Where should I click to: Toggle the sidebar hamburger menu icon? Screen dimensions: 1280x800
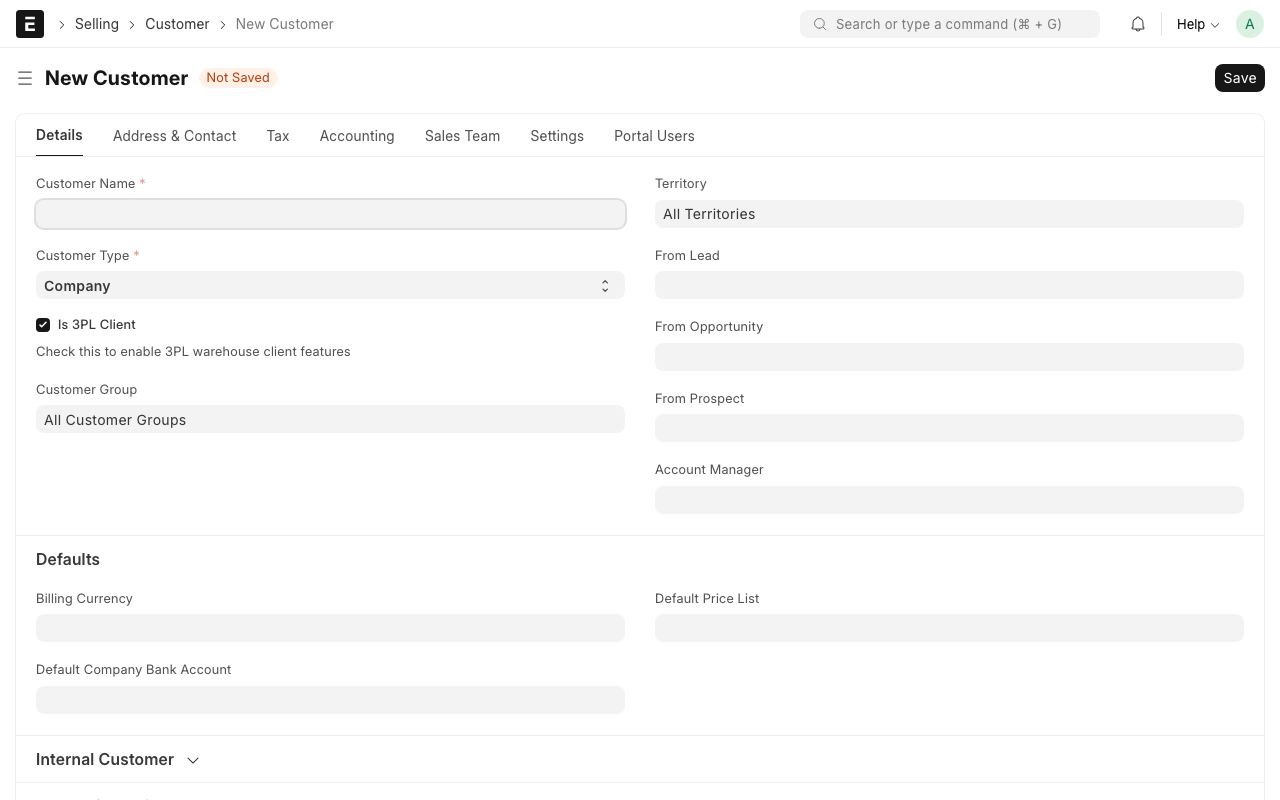(x=25, y=78)
